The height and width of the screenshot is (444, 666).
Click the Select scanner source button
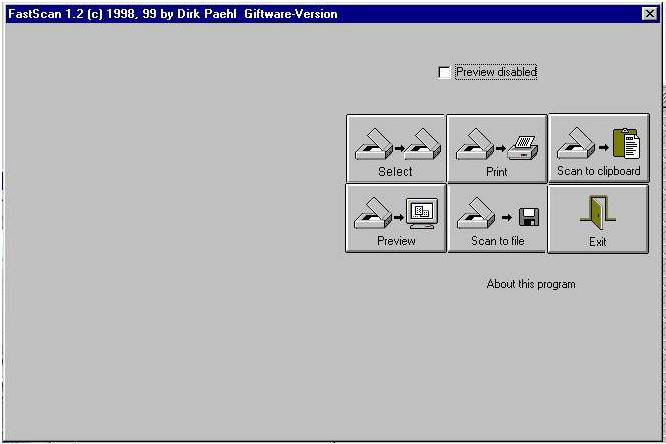(x=396, y=148)
